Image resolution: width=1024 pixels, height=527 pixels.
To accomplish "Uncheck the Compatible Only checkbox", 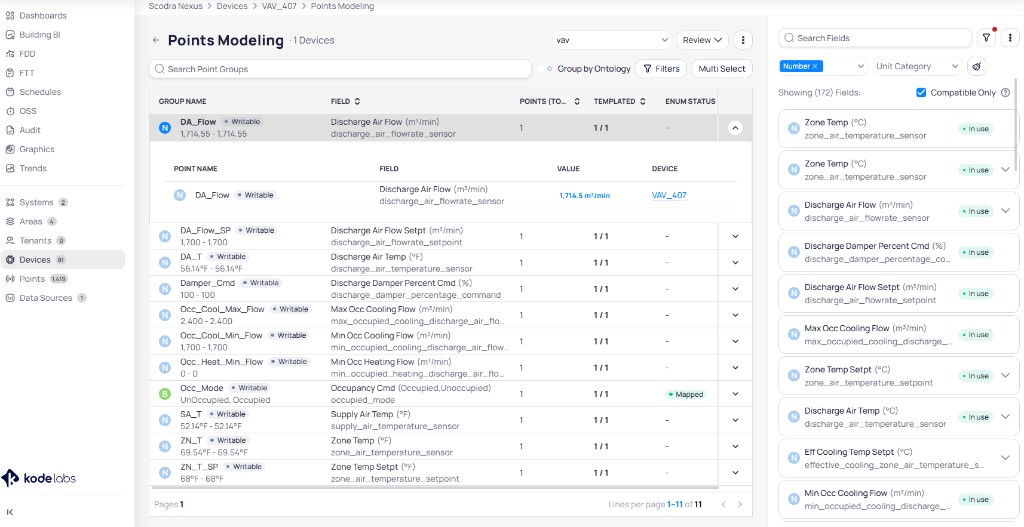I will tap(921, 93).
